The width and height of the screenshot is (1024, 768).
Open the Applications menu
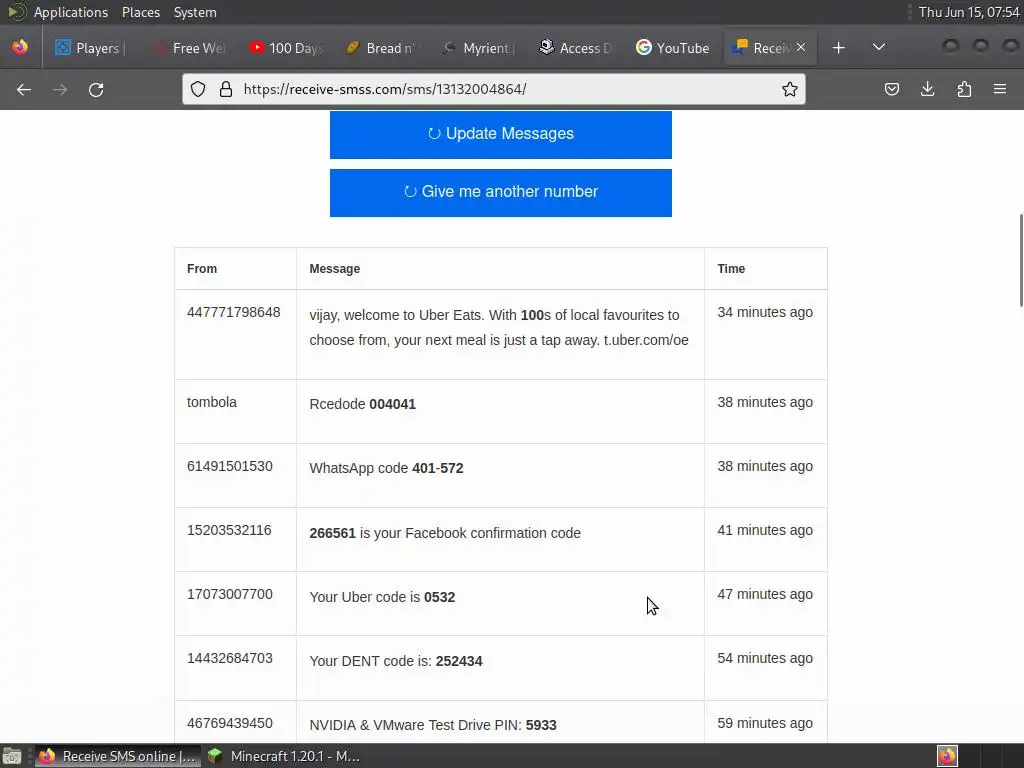coord(71,12)
